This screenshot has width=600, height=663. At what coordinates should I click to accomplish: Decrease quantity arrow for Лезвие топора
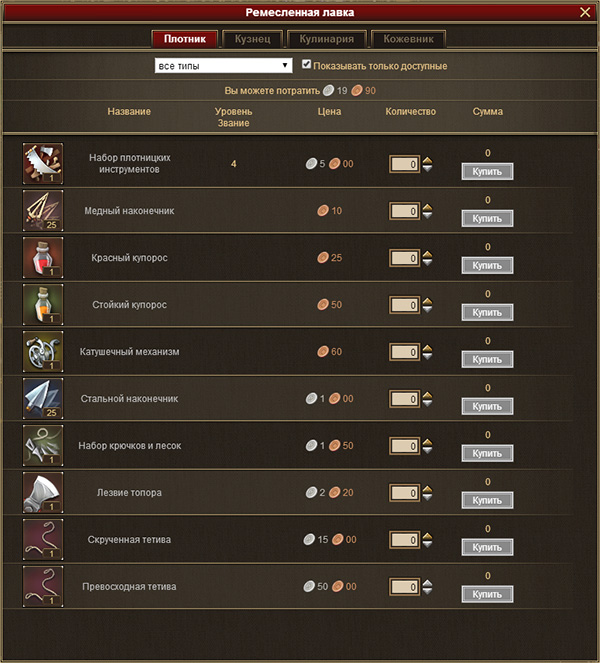427,497
